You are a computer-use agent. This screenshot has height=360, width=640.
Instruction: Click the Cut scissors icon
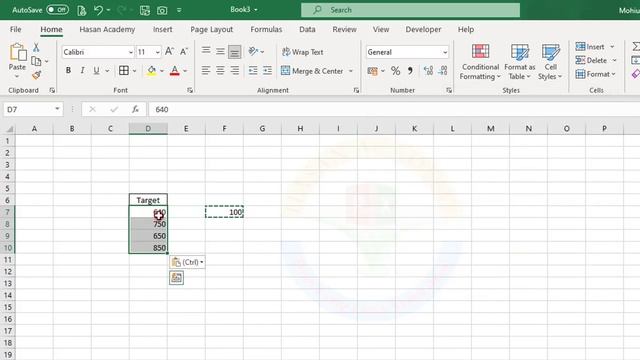point(36,47)
